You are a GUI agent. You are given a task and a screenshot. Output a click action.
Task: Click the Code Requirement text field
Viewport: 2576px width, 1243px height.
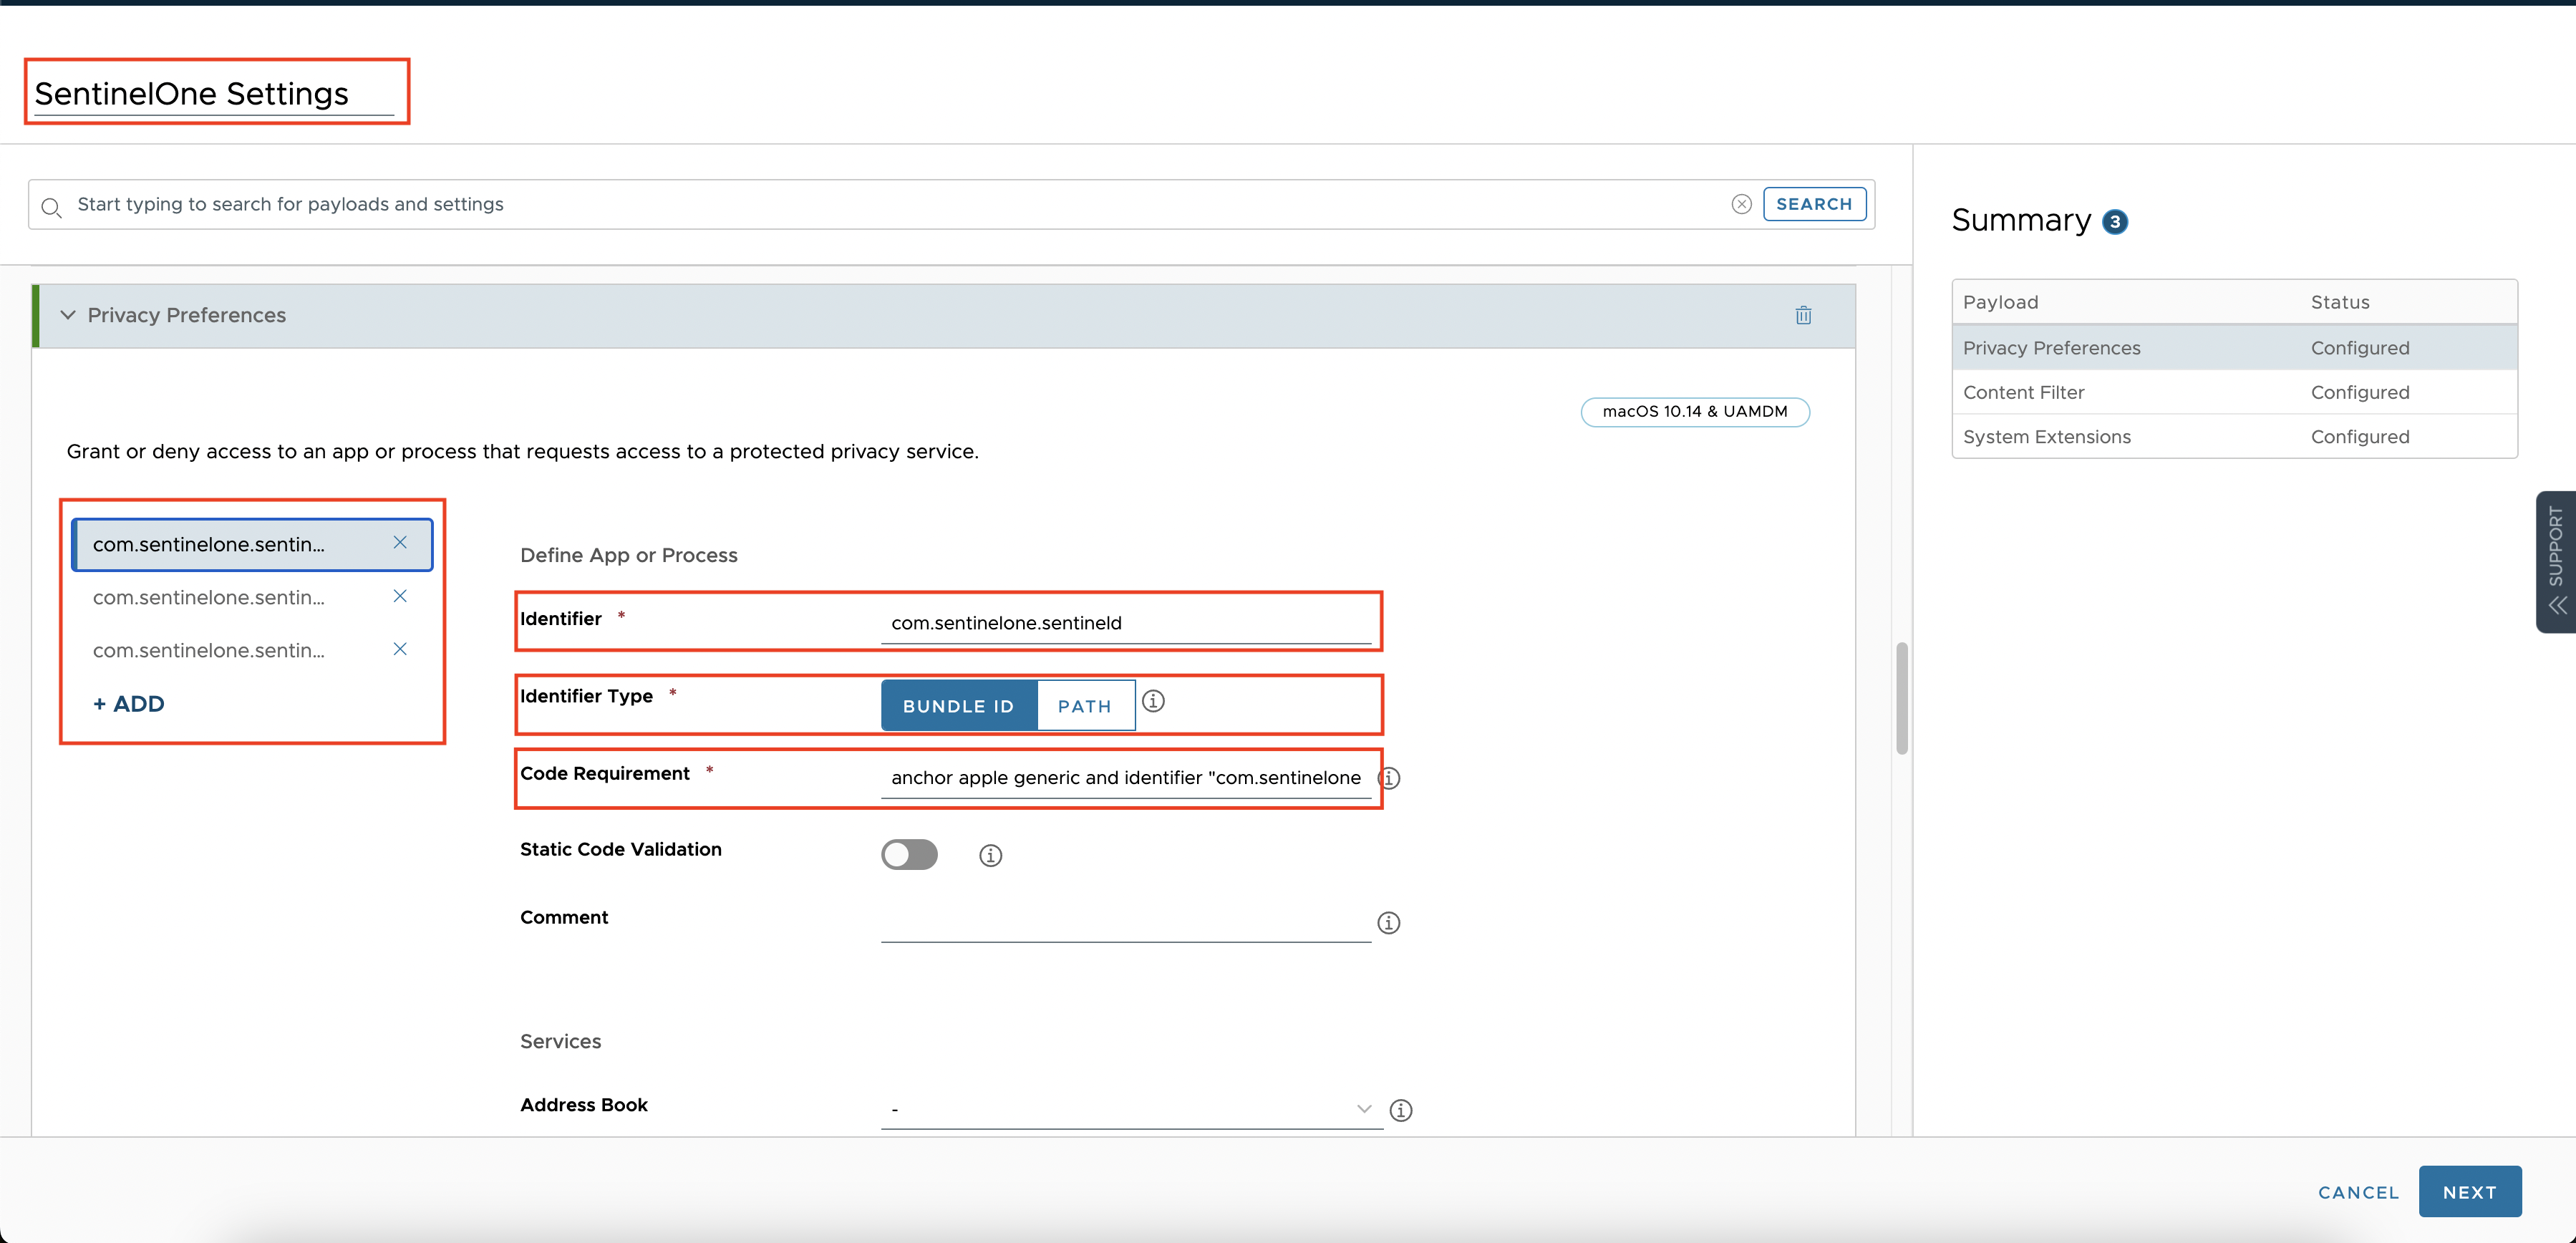(1125, 778)
